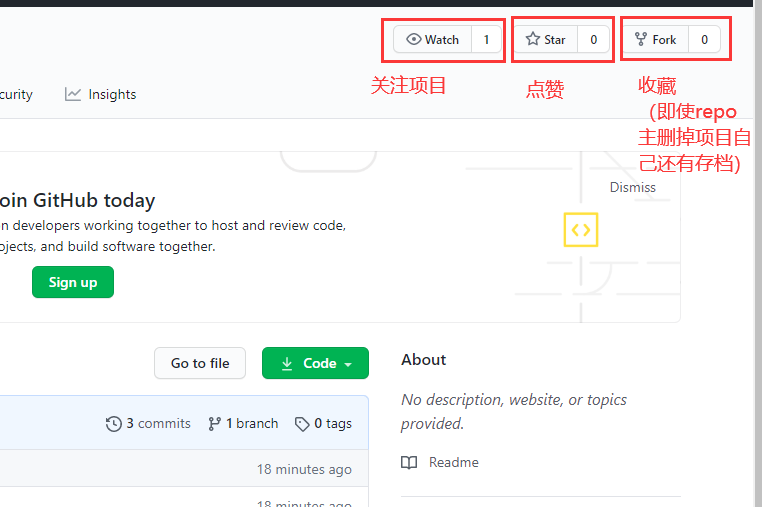Viewport: 762px width, 507px height.
Task: View the 3 commits history
Action: 148,424
